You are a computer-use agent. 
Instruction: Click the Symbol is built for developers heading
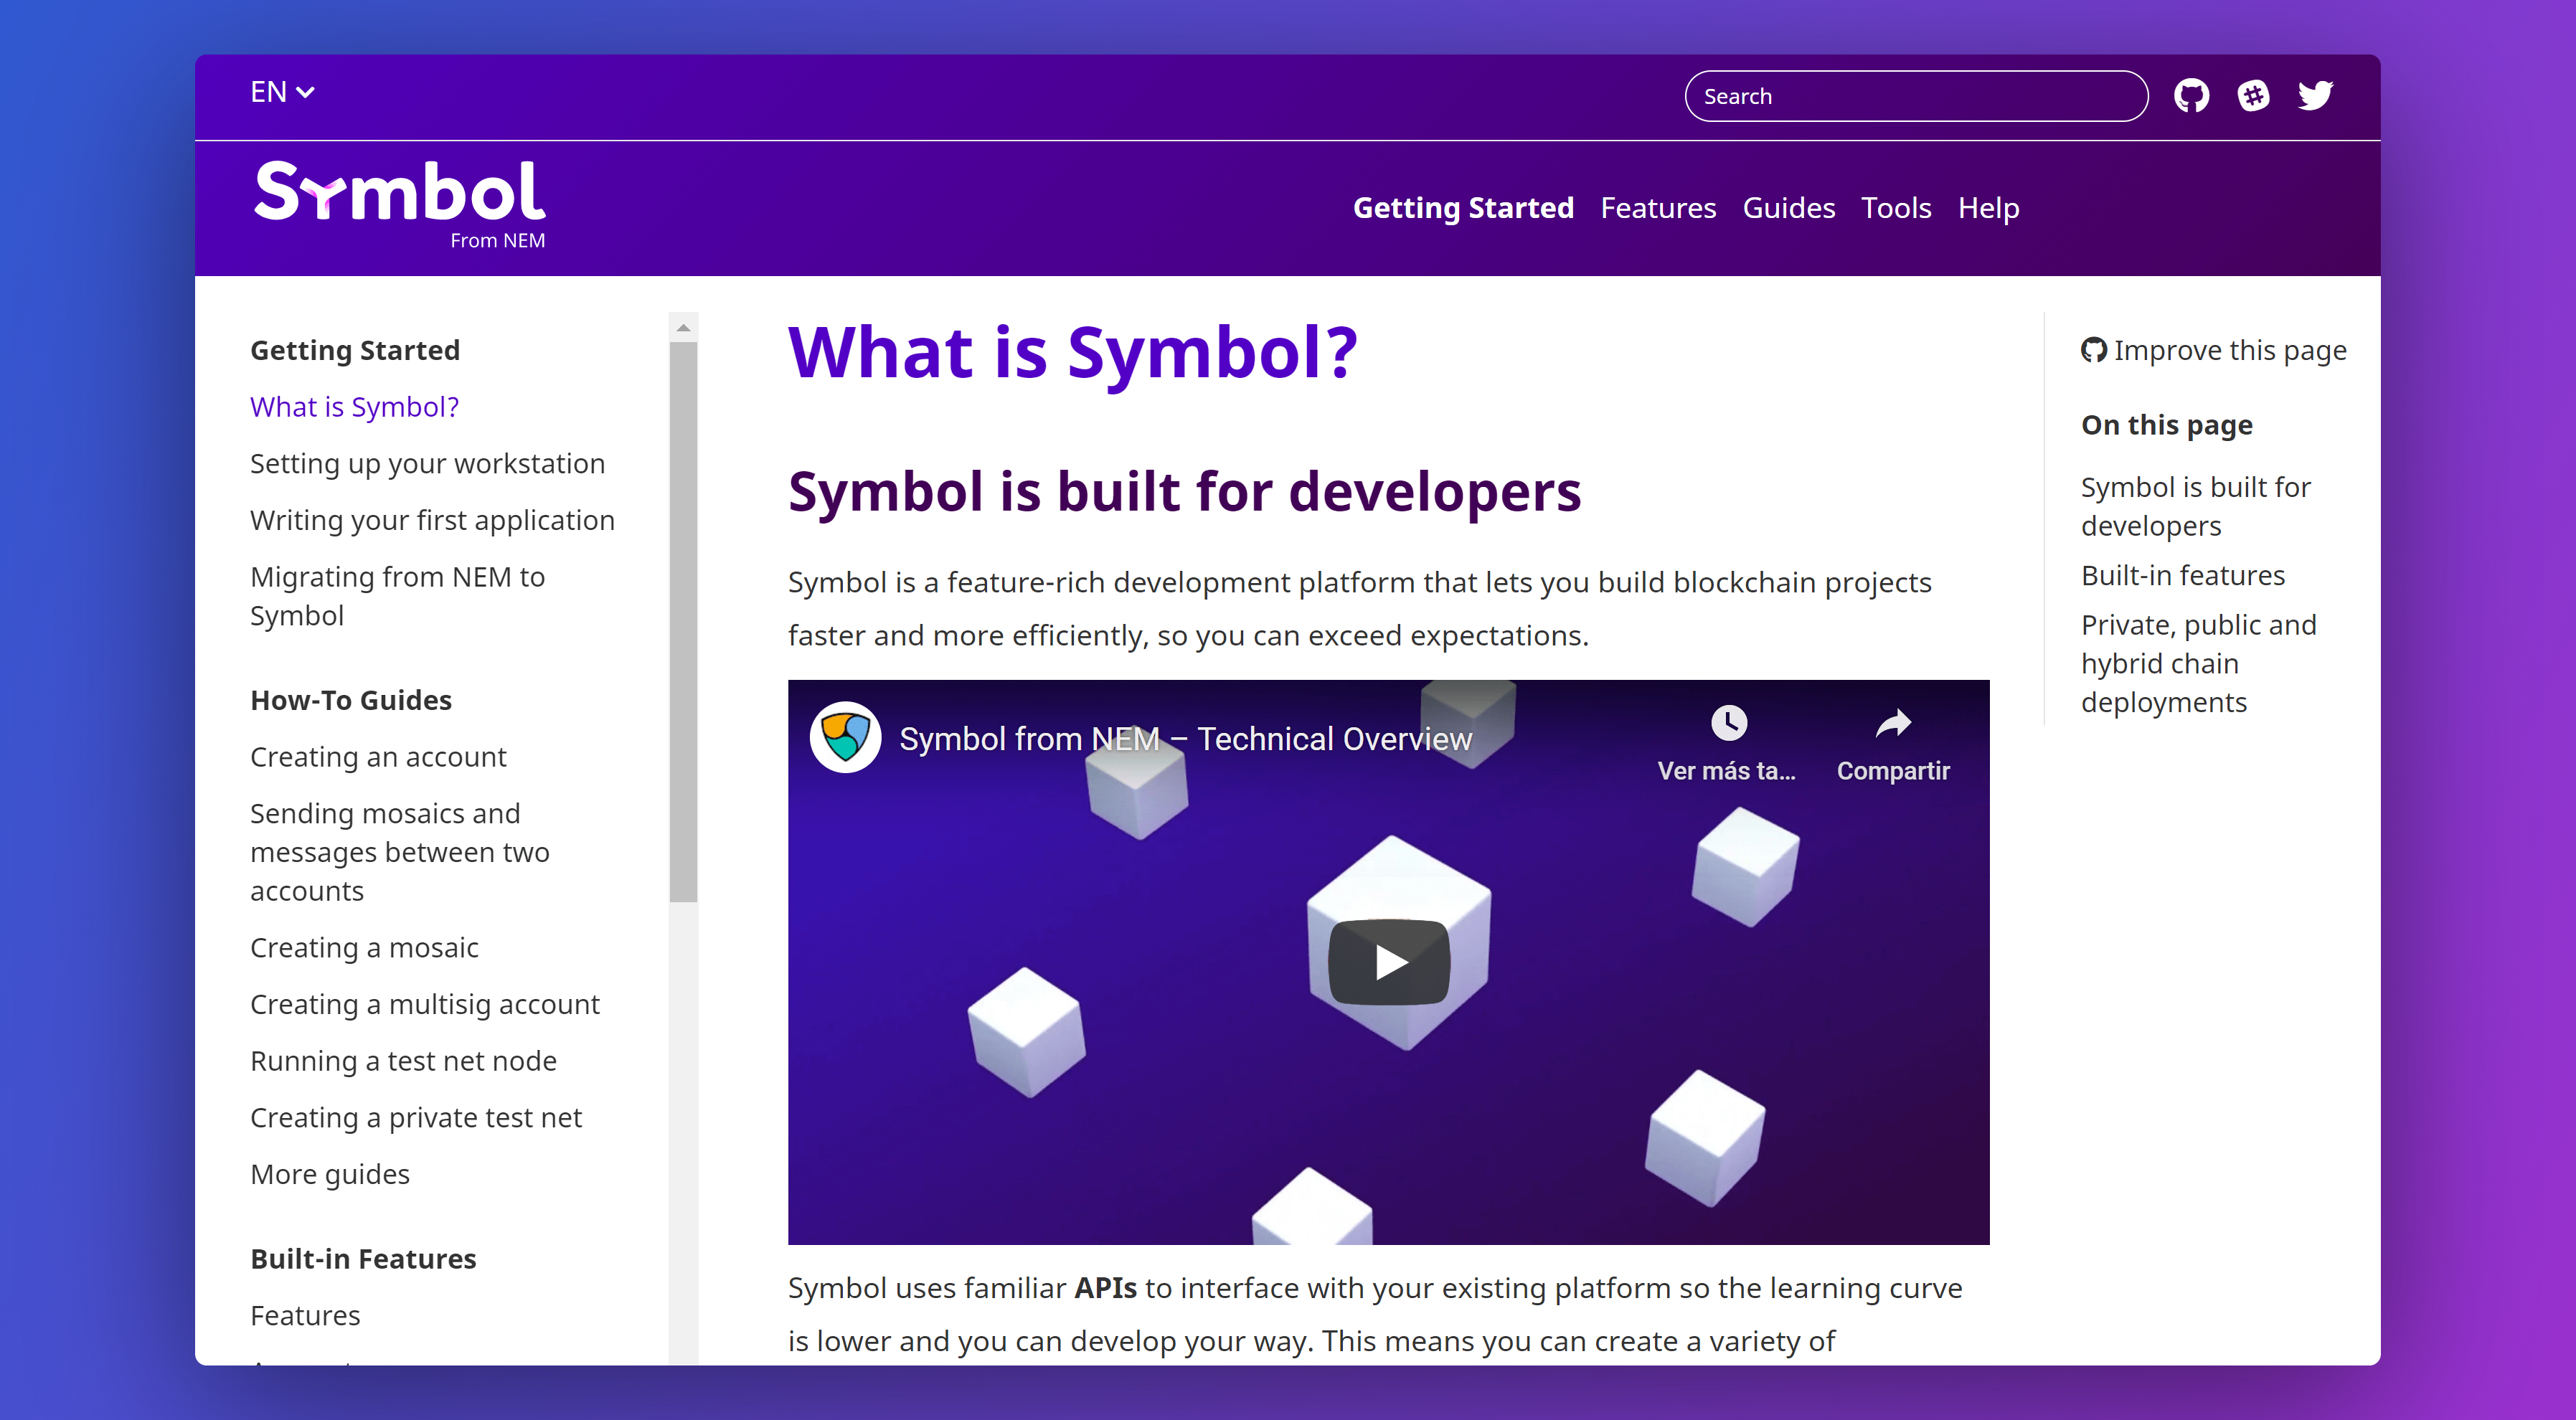pyautogui.click(x=1185, y=492)
